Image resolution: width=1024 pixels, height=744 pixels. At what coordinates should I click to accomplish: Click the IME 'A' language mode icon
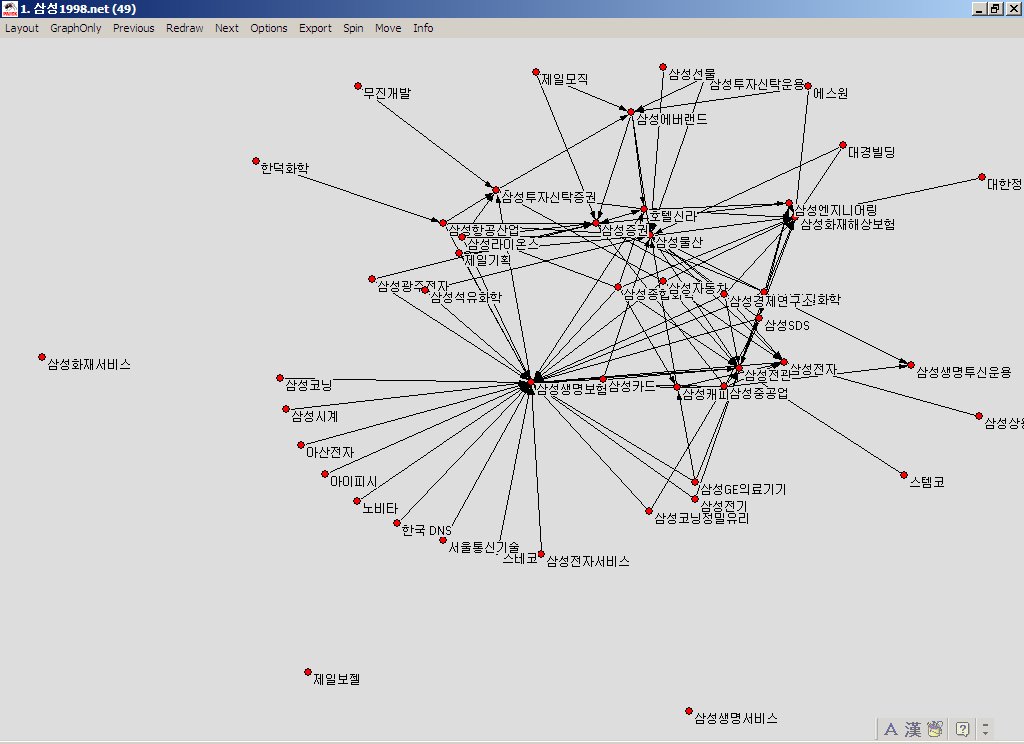click(890, 729)
